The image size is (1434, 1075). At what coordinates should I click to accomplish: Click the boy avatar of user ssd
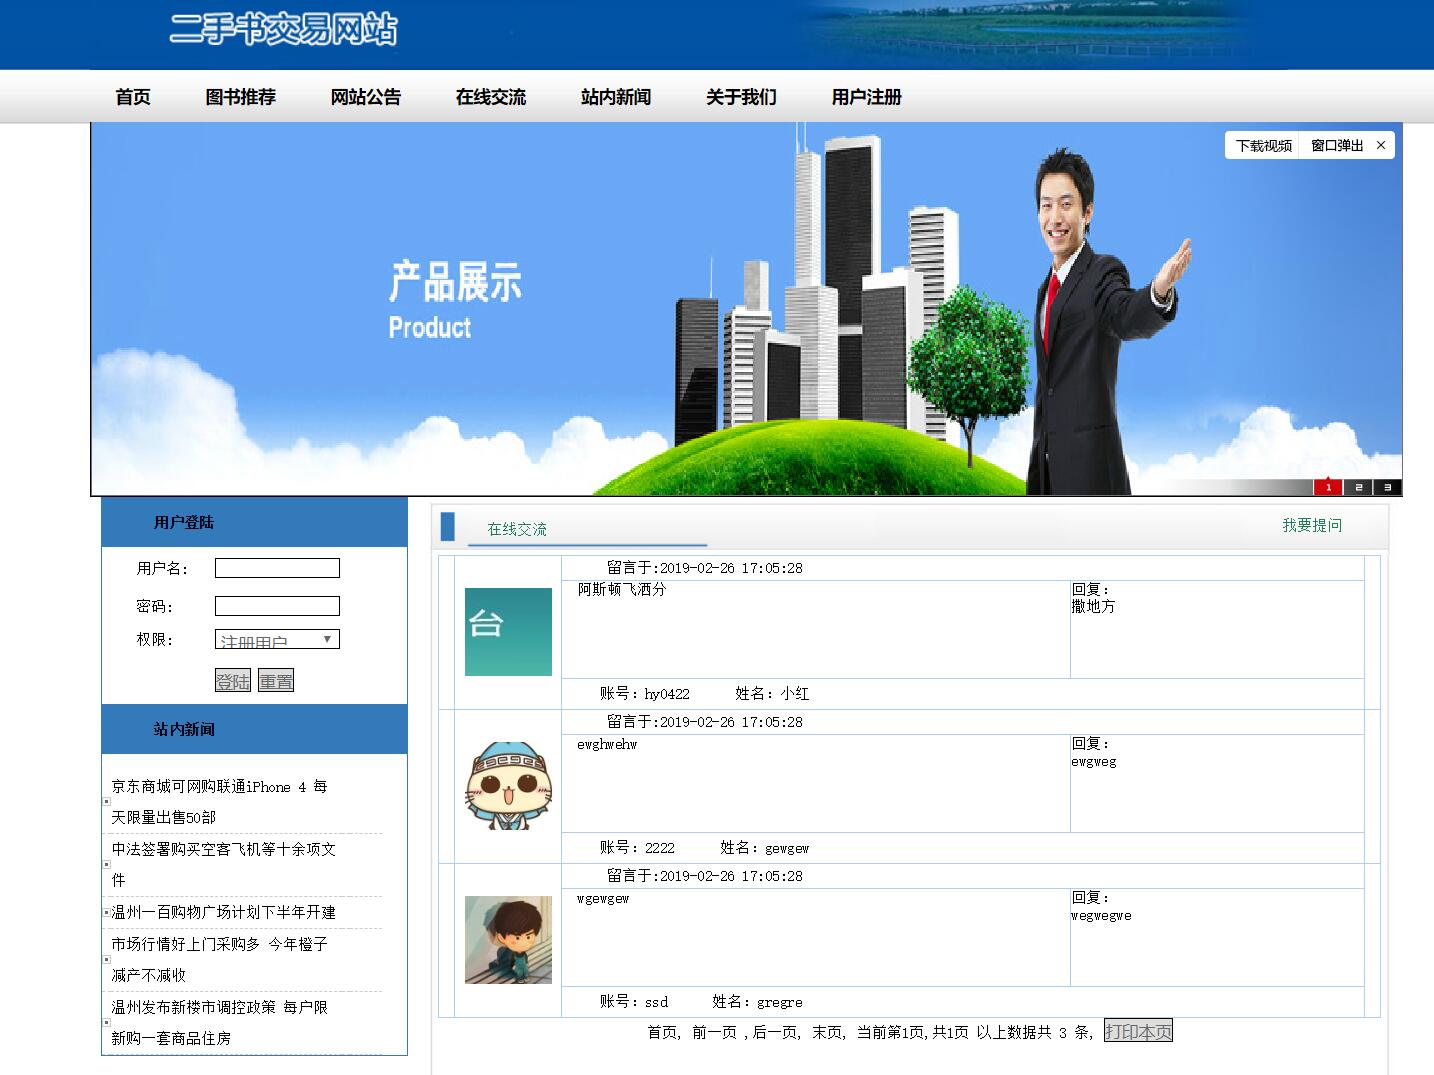[x=507, y=940]
